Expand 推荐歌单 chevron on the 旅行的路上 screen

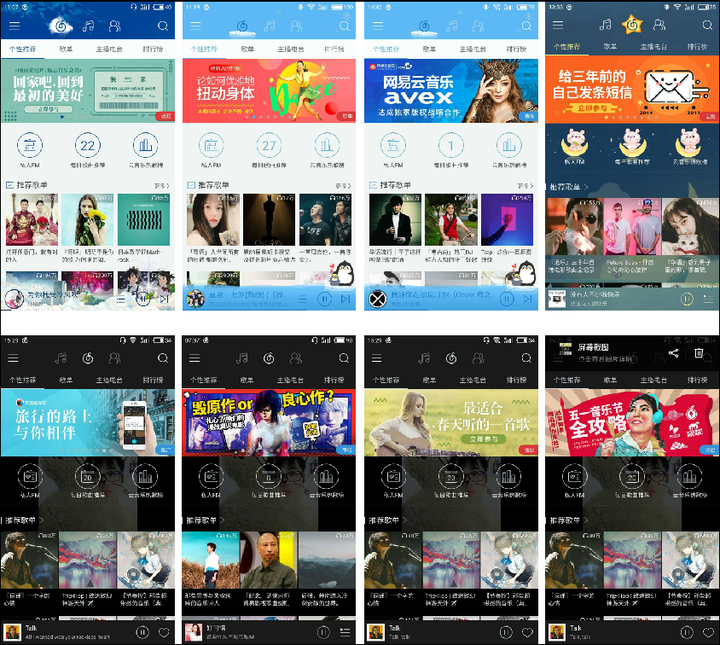pos(41,520)
